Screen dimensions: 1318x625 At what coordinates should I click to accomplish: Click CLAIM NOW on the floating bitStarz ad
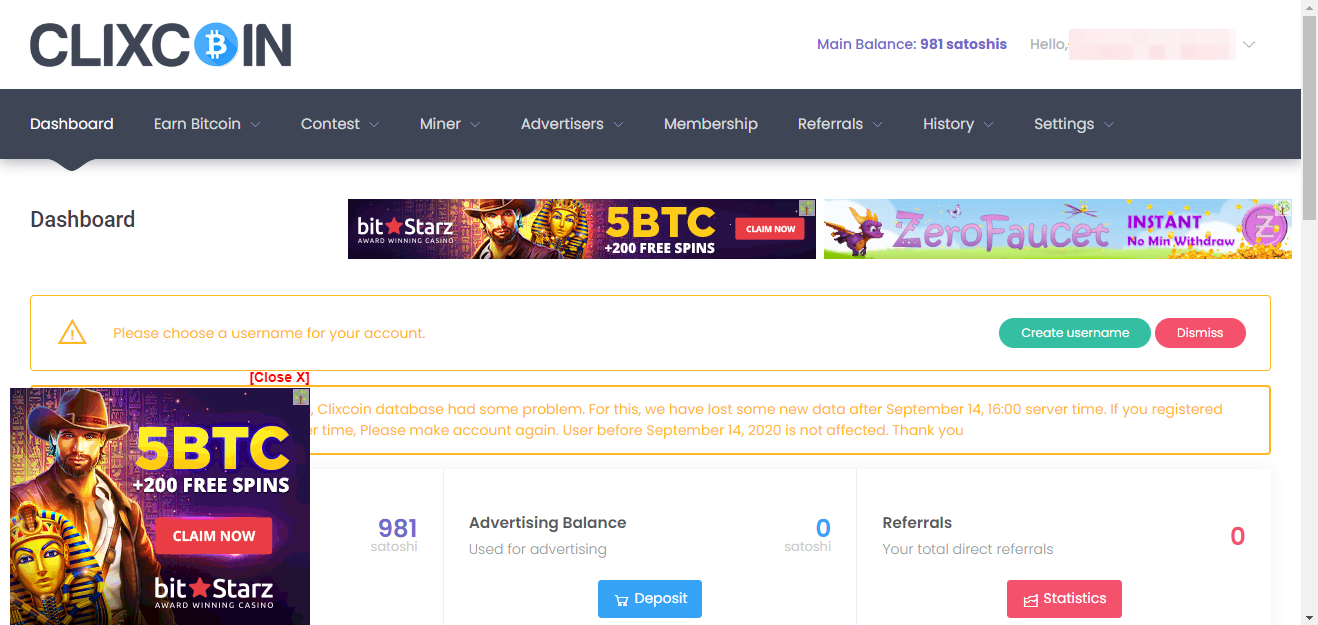pos(213,536)
